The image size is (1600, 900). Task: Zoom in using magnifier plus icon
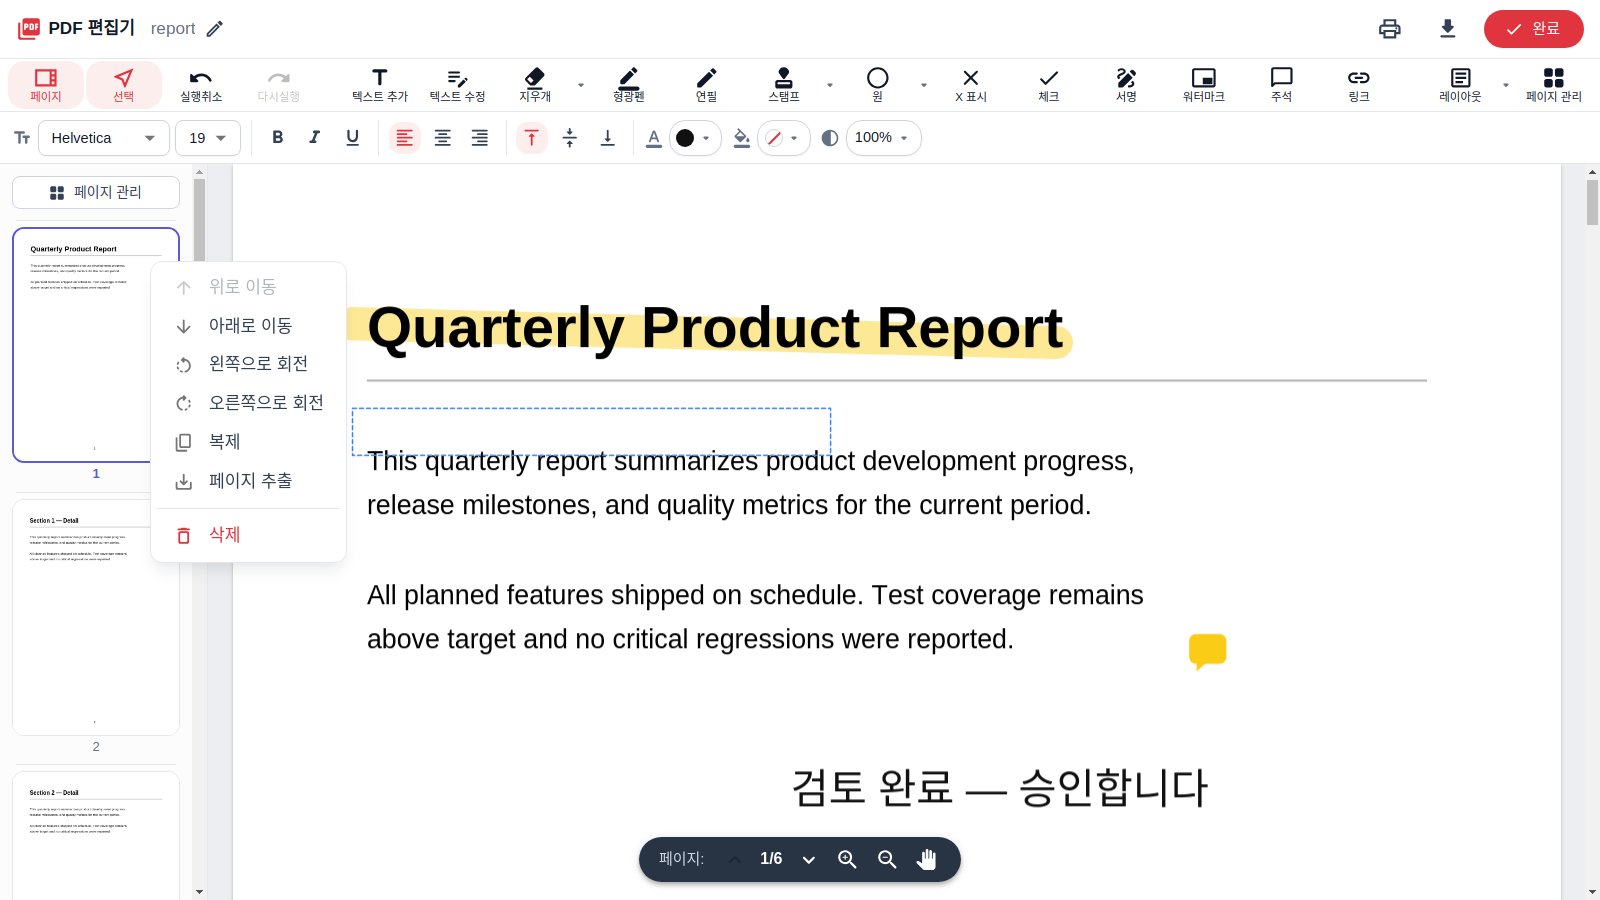pos(847,859)
